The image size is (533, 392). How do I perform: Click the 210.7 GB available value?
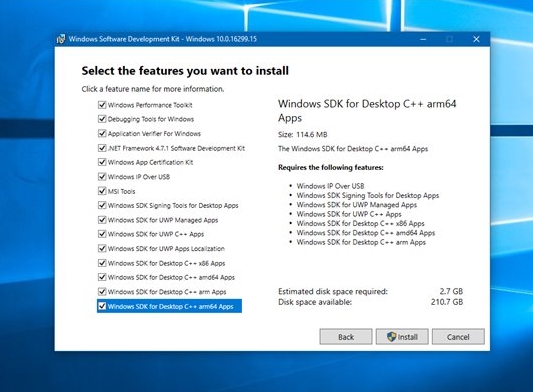pyautogui.click(x=447, y=302)
